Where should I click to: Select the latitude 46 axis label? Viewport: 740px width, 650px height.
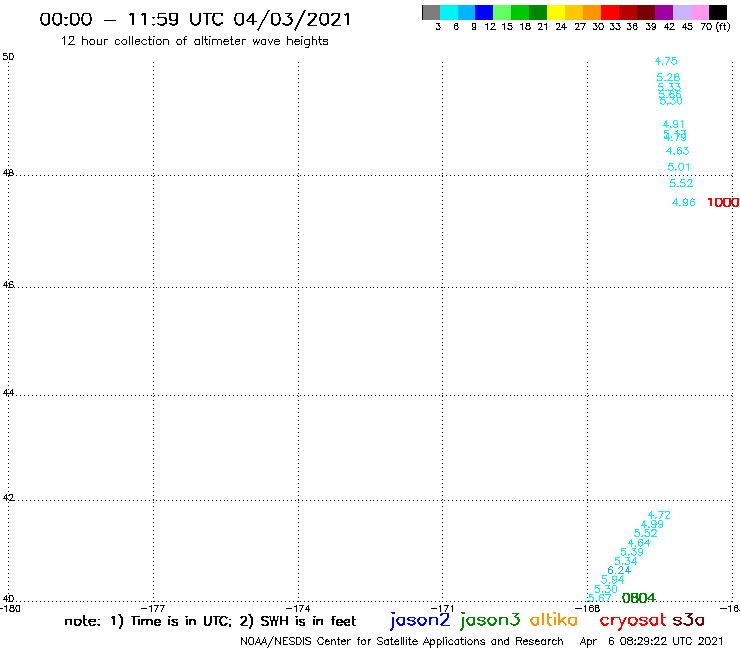click(x=8, y=285)
